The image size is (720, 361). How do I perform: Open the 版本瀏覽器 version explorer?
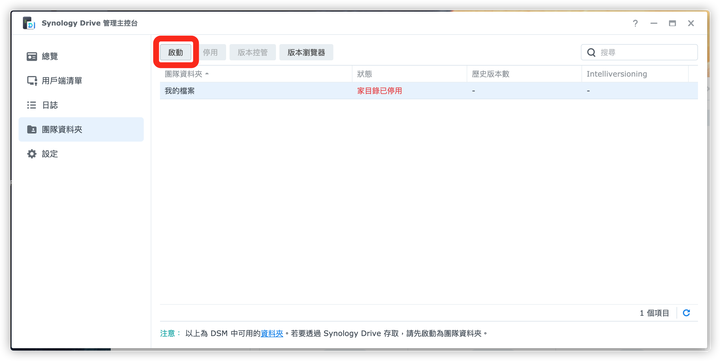[x=306, y=52]
